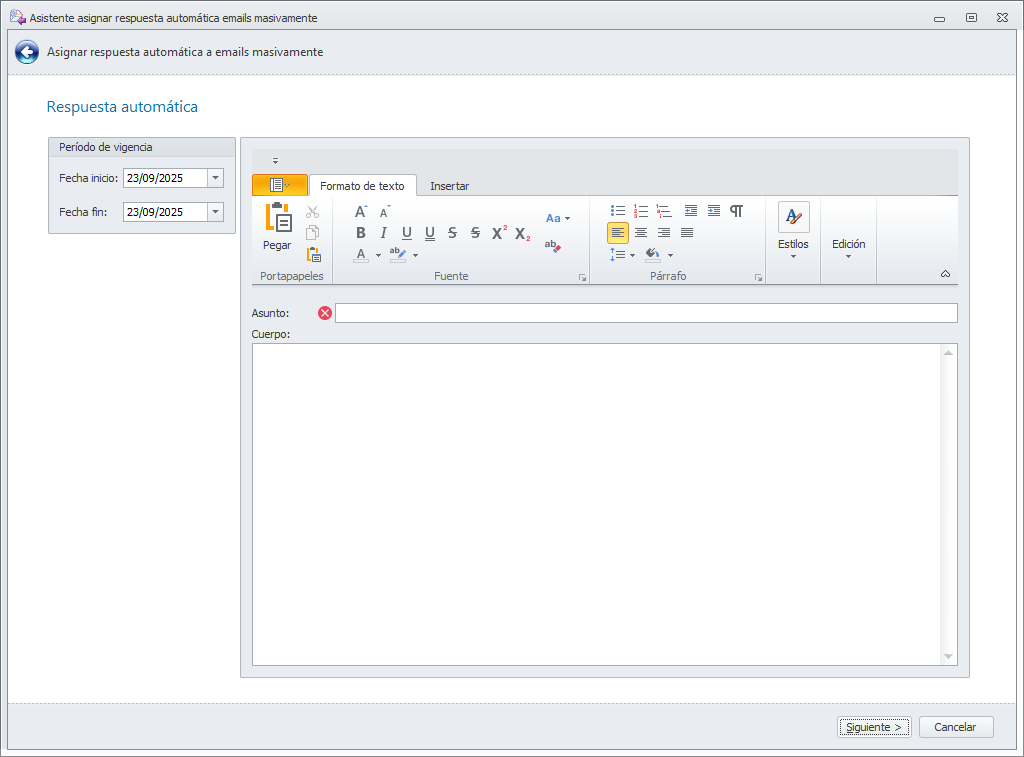1024x757 pixels.
Task: Toggle Italic text formatting
Action: click(383, 233)
